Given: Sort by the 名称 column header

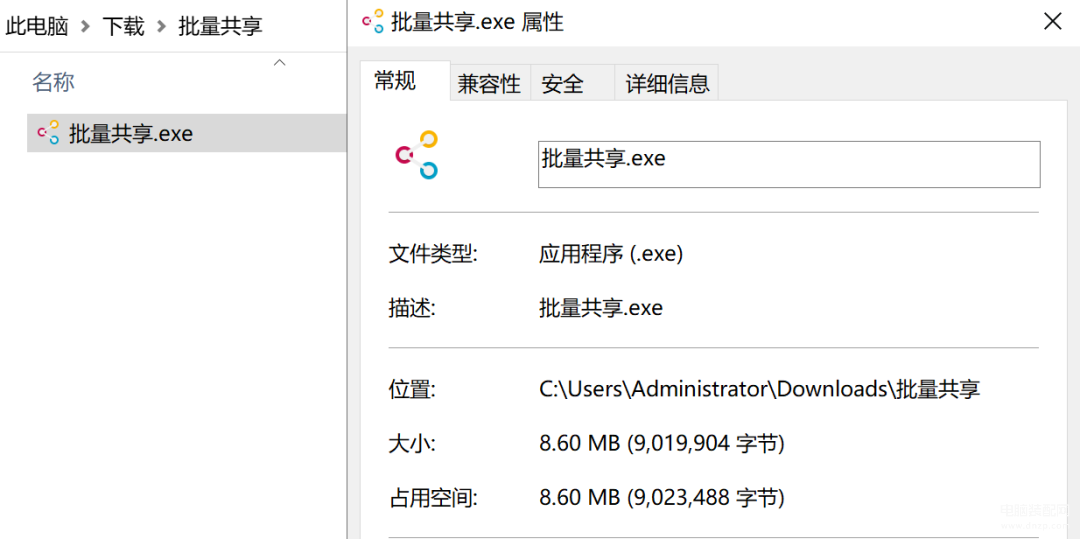Looking at the screenshot, I should pyautogui.click(x=53, y=83).
